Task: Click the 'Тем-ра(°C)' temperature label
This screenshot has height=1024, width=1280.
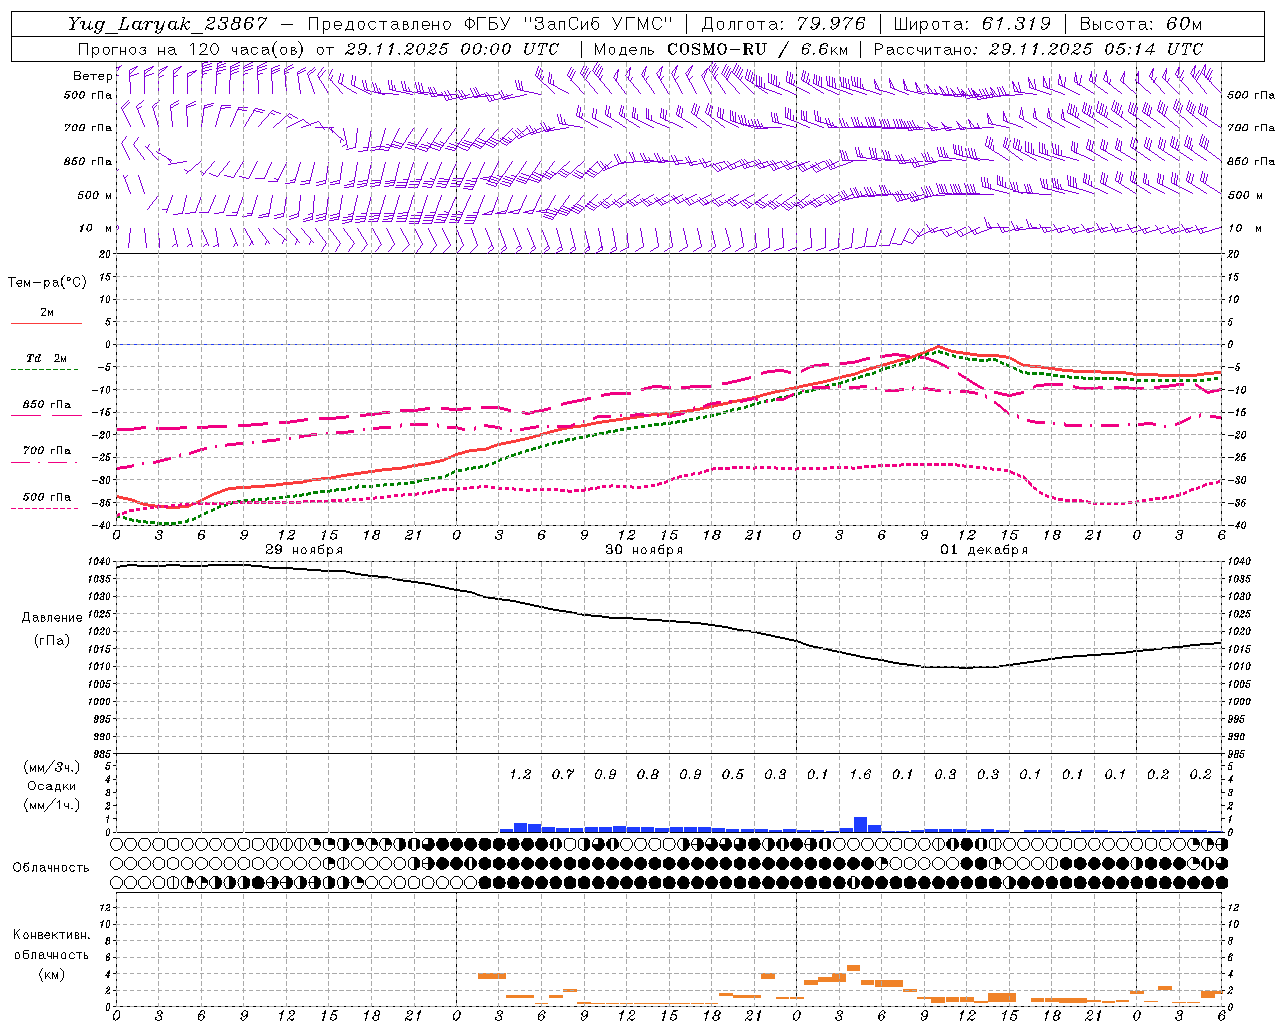Action: pos(47,283)
